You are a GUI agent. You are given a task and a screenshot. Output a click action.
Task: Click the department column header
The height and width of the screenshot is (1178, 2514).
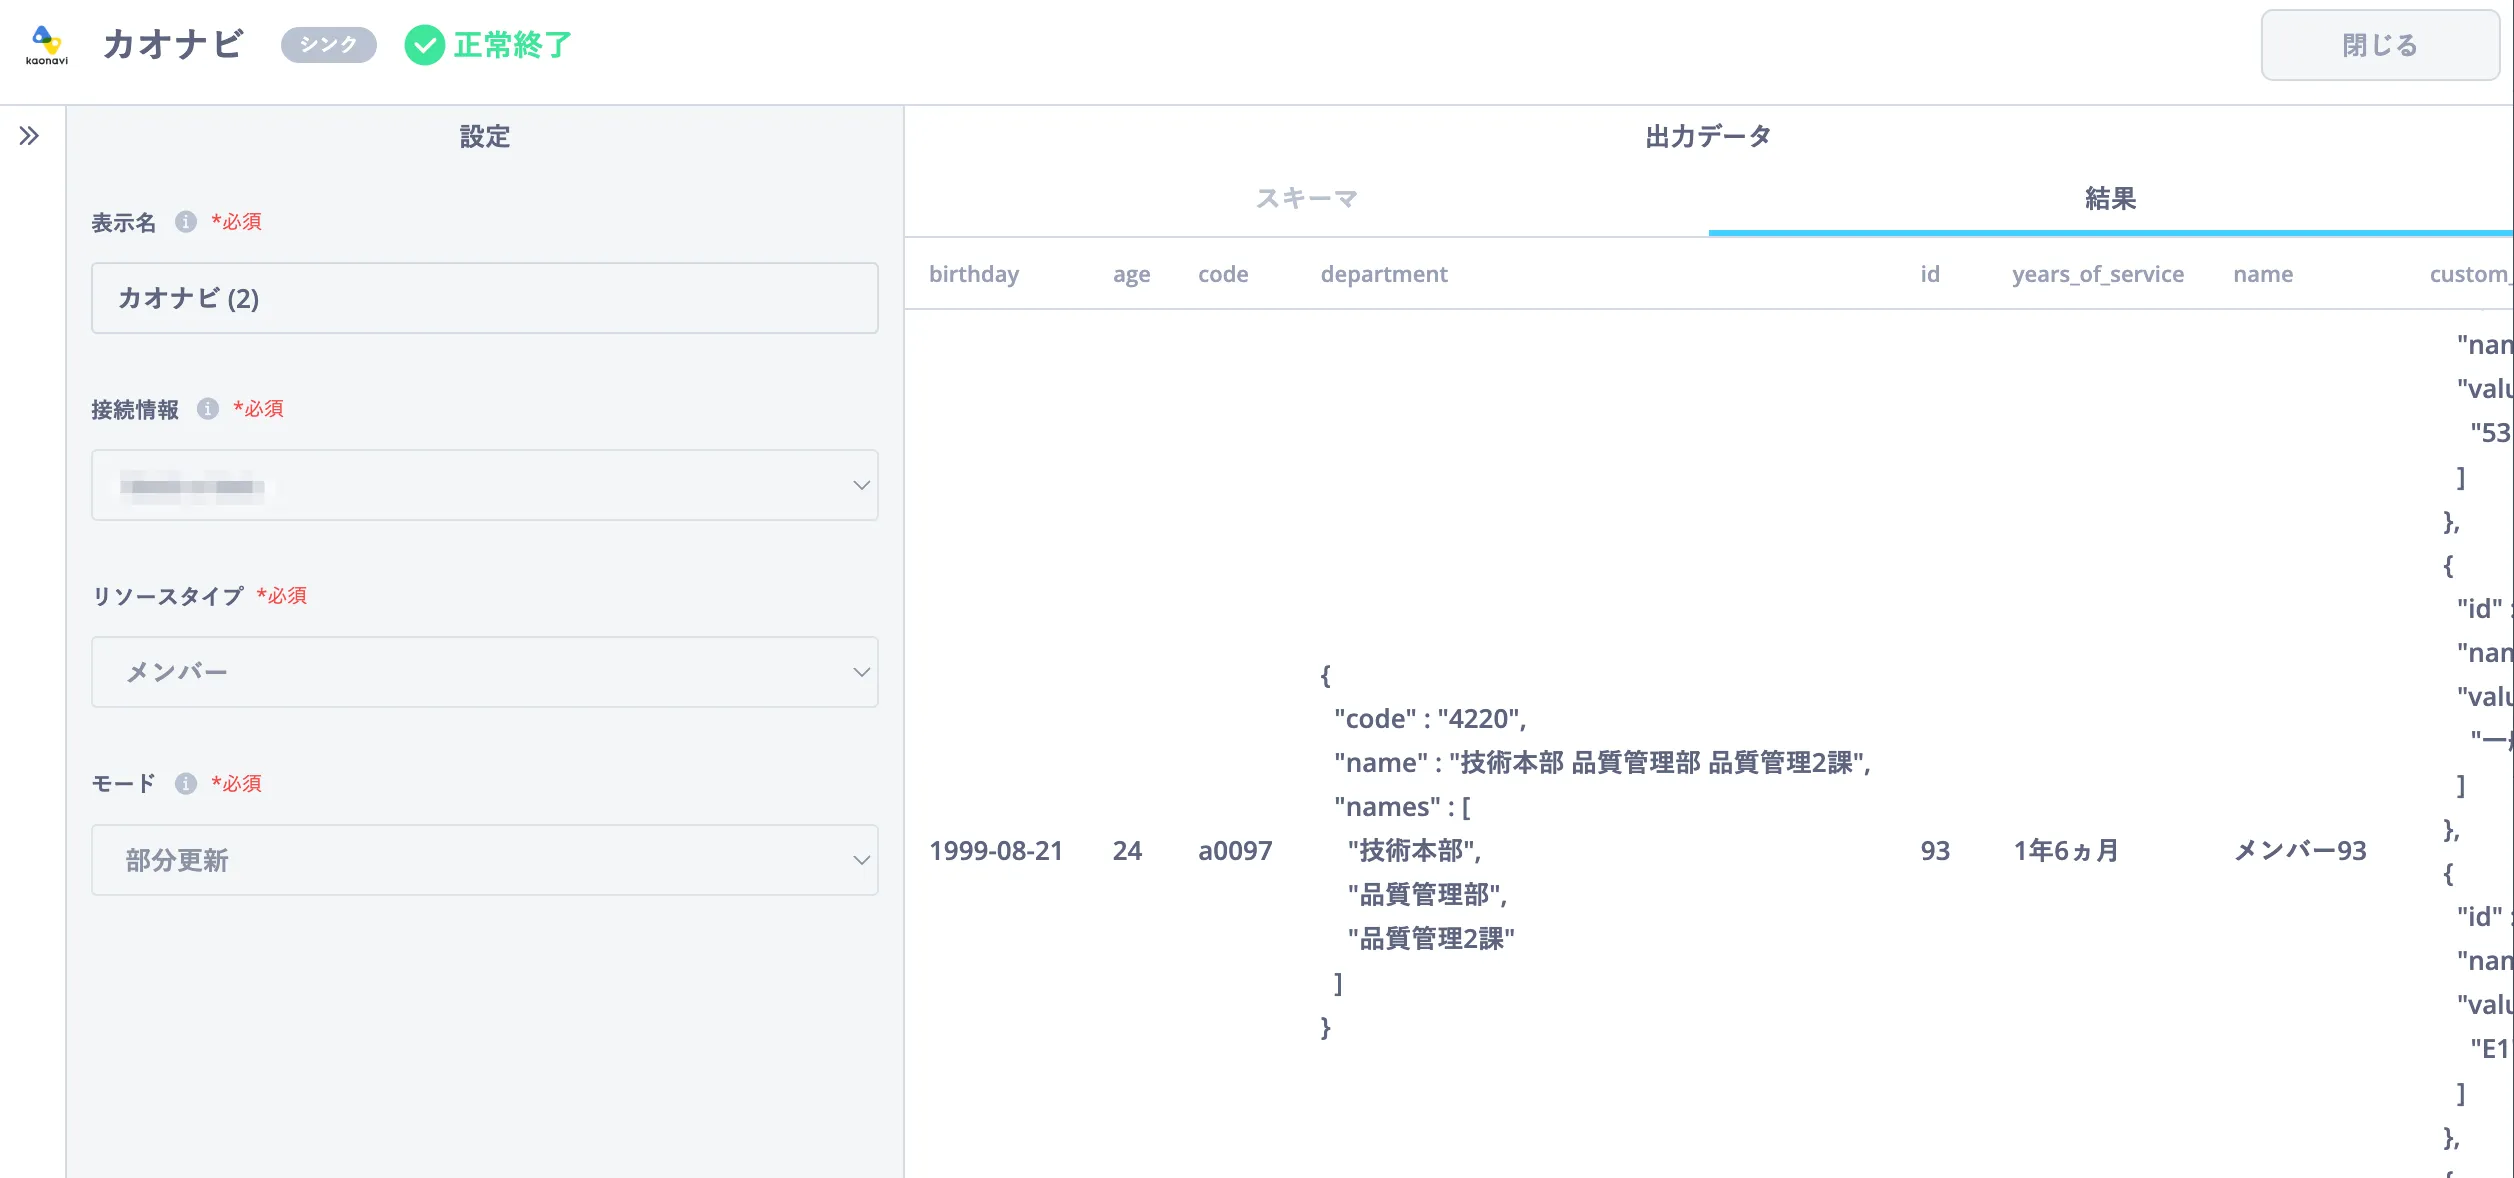tap(1383, 274)
